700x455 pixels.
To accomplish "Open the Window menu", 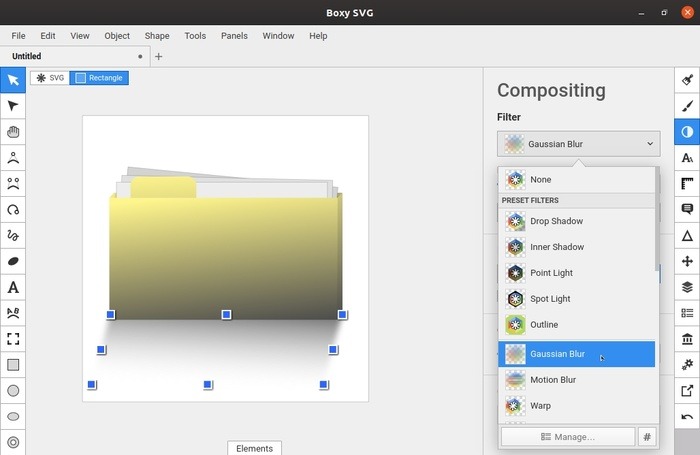I will tap(278, 36).
